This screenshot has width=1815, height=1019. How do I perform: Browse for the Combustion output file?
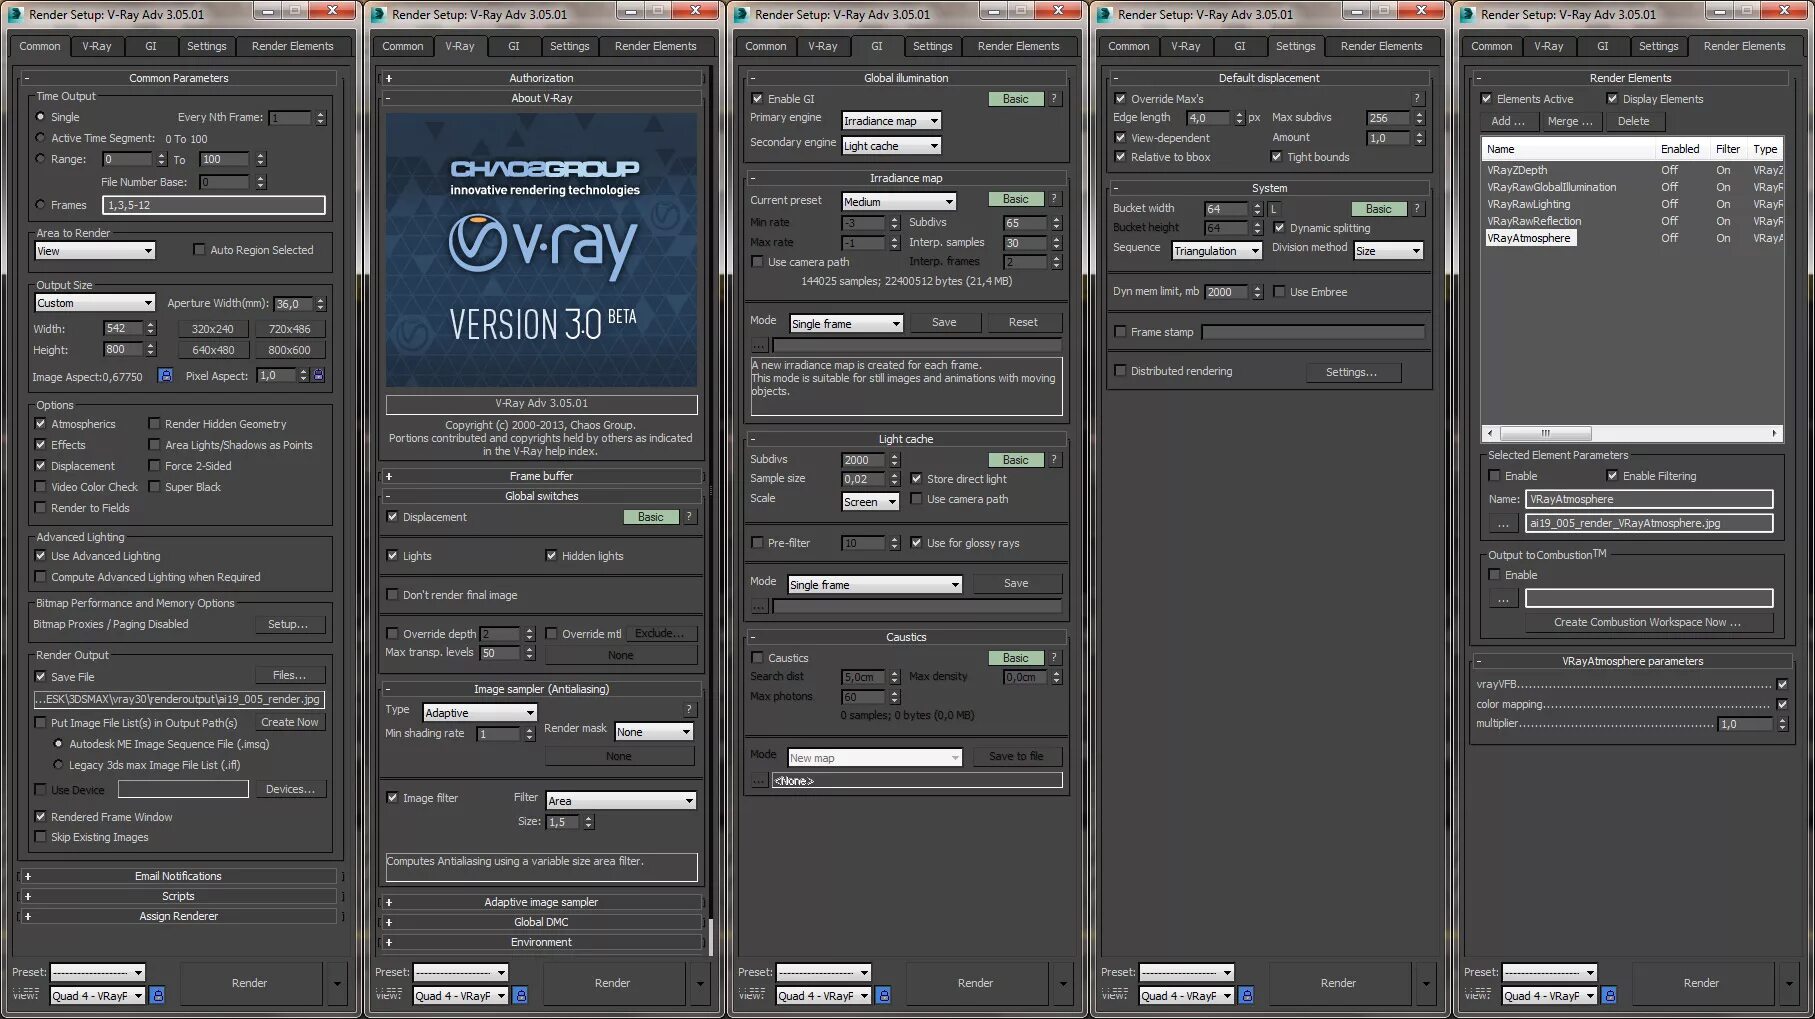pyautogui.click(x=1503, y=599)
